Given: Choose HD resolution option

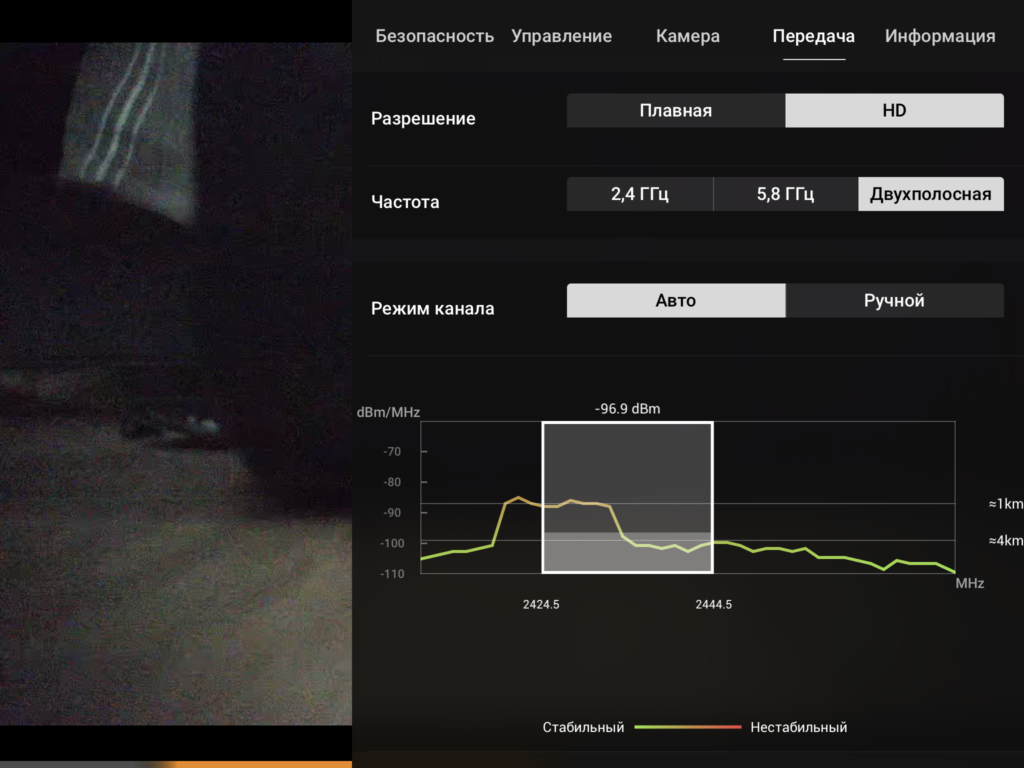Looking at the screenshot, I should point(894,111).
